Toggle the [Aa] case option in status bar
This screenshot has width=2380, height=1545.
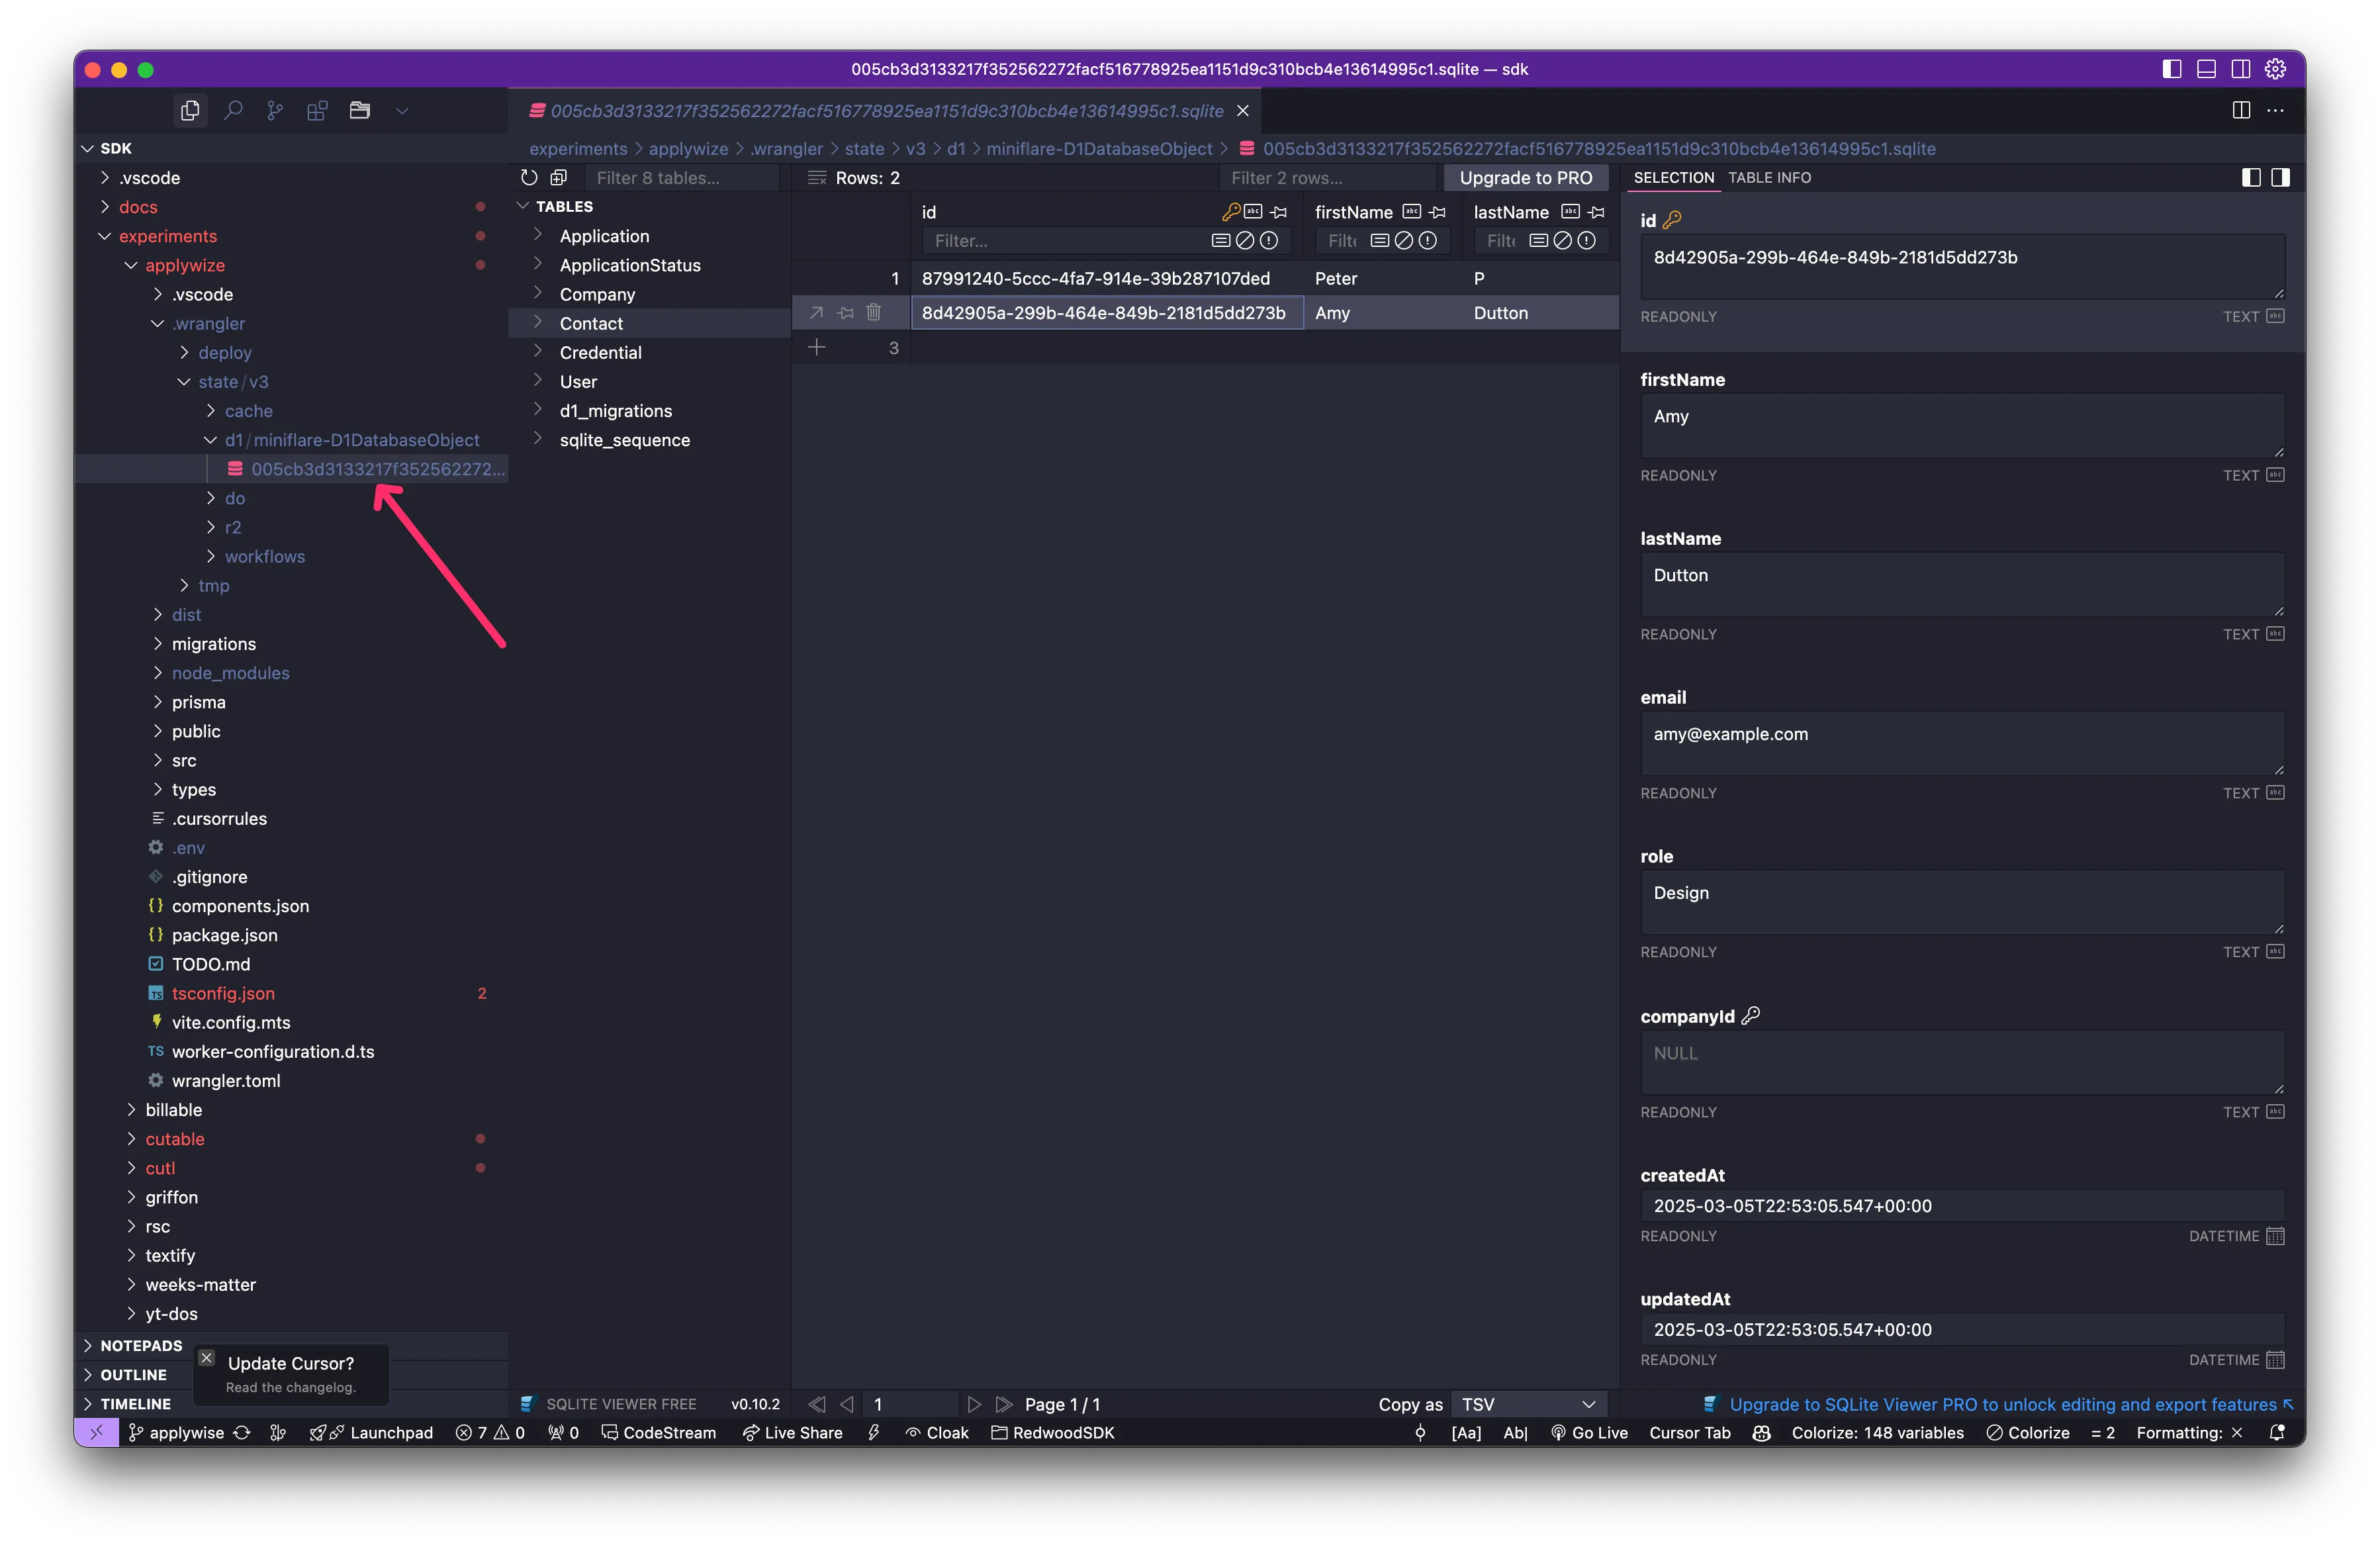[x=1466, y=1433]
